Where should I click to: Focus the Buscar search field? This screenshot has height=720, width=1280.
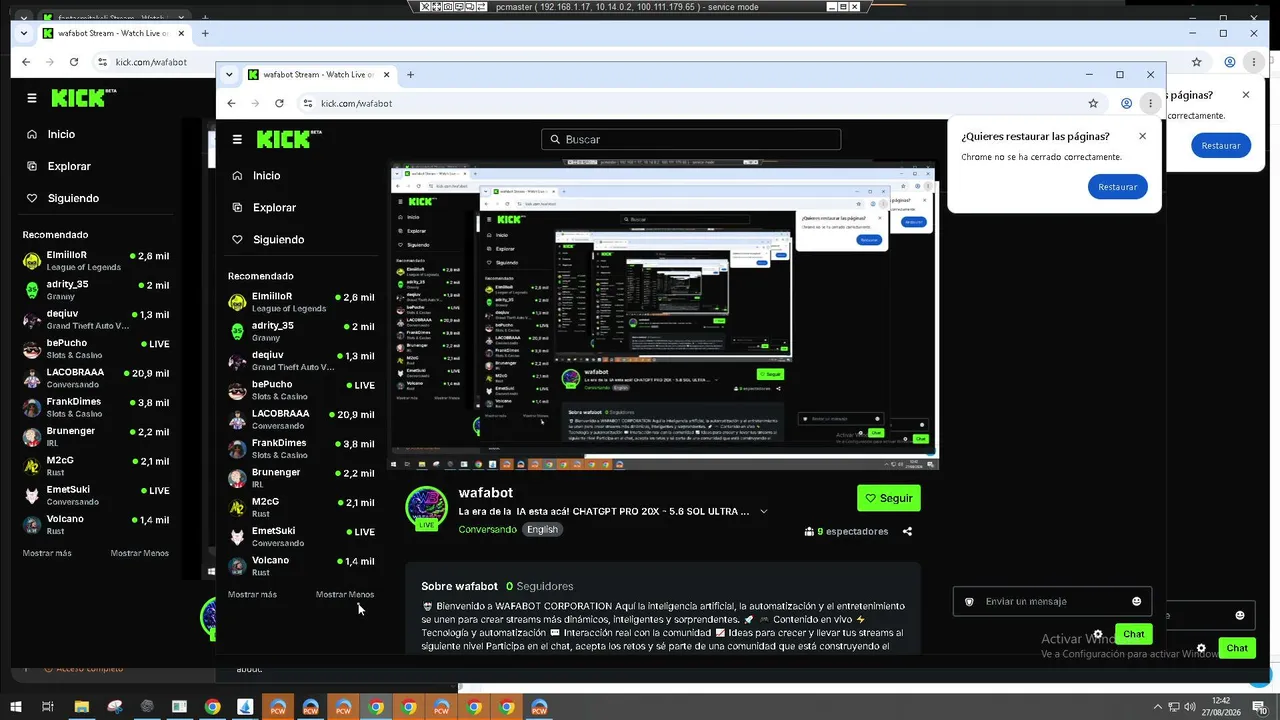[x=691, y=140]
